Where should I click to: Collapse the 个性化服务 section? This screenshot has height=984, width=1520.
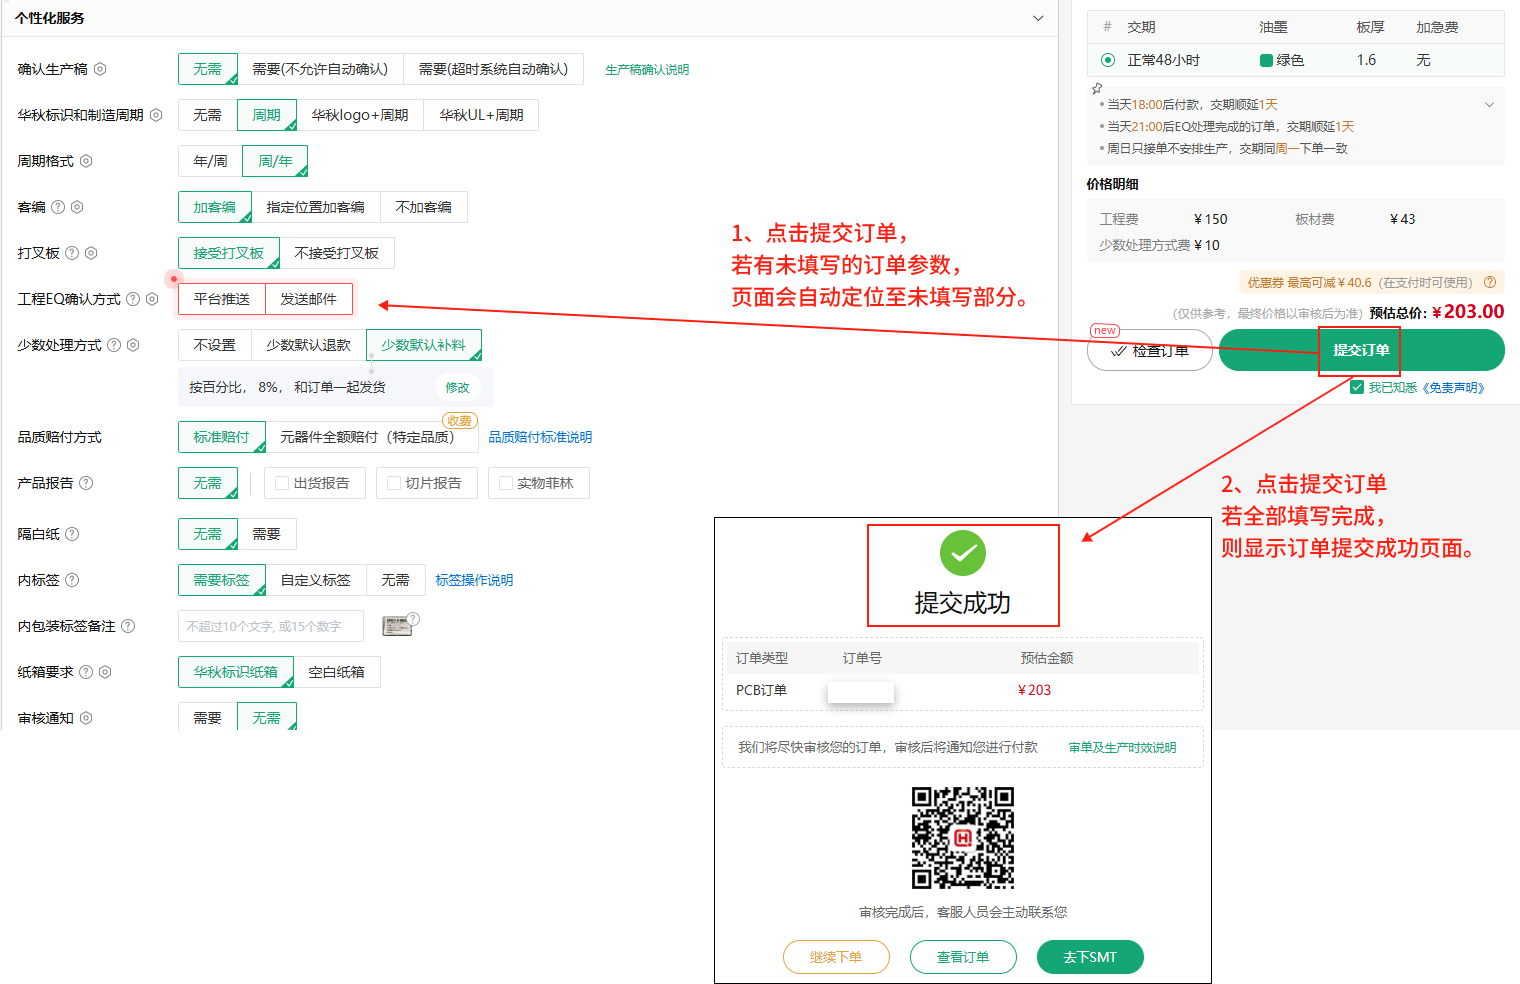[x=1038, y=18]
